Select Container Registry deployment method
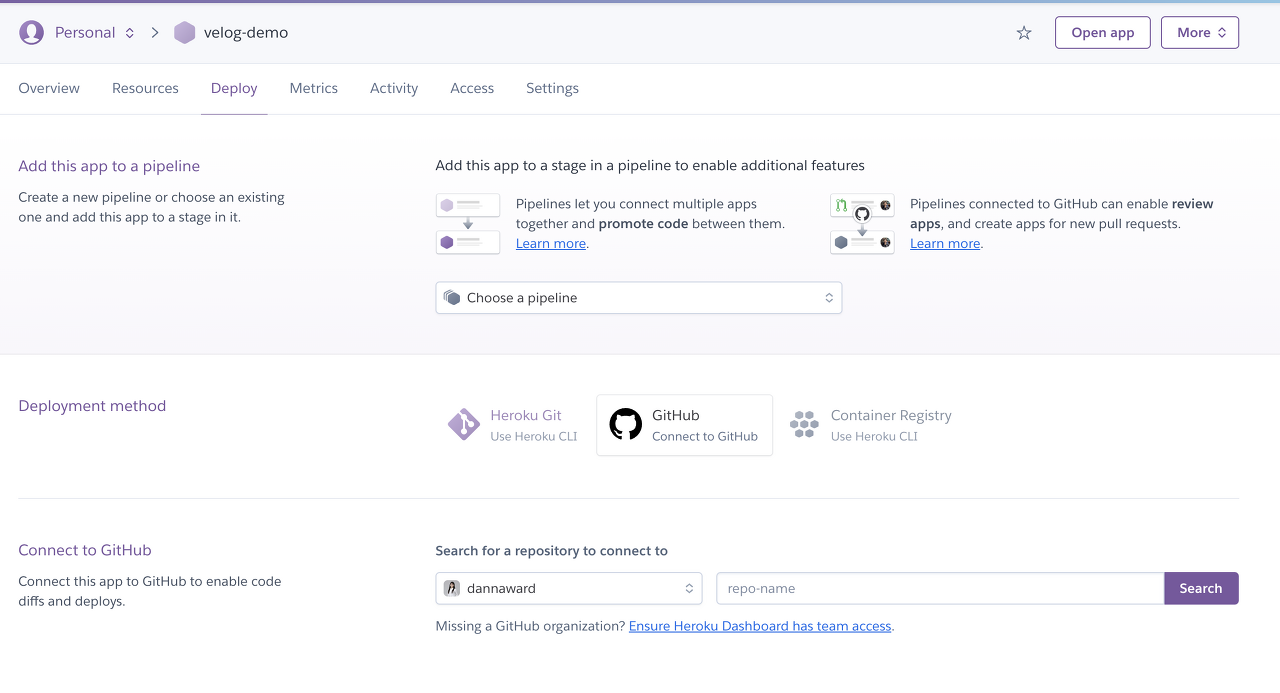The image size is (1280, 693). 870,425
